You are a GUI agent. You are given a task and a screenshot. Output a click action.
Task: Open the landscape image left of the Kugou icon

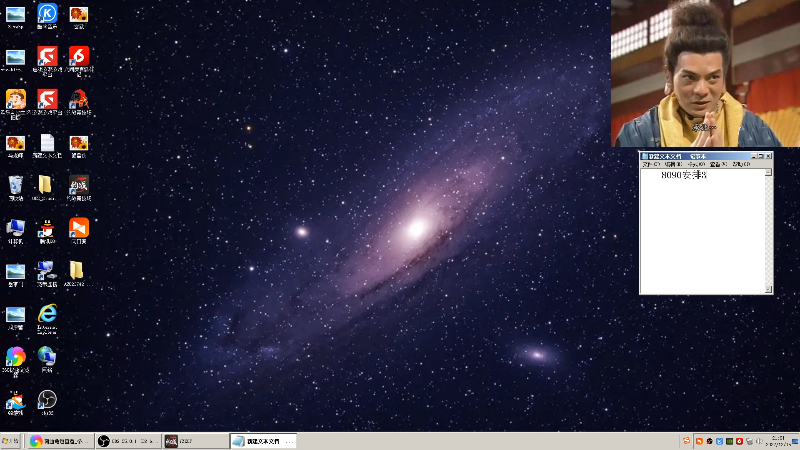[x=15, y=14]
